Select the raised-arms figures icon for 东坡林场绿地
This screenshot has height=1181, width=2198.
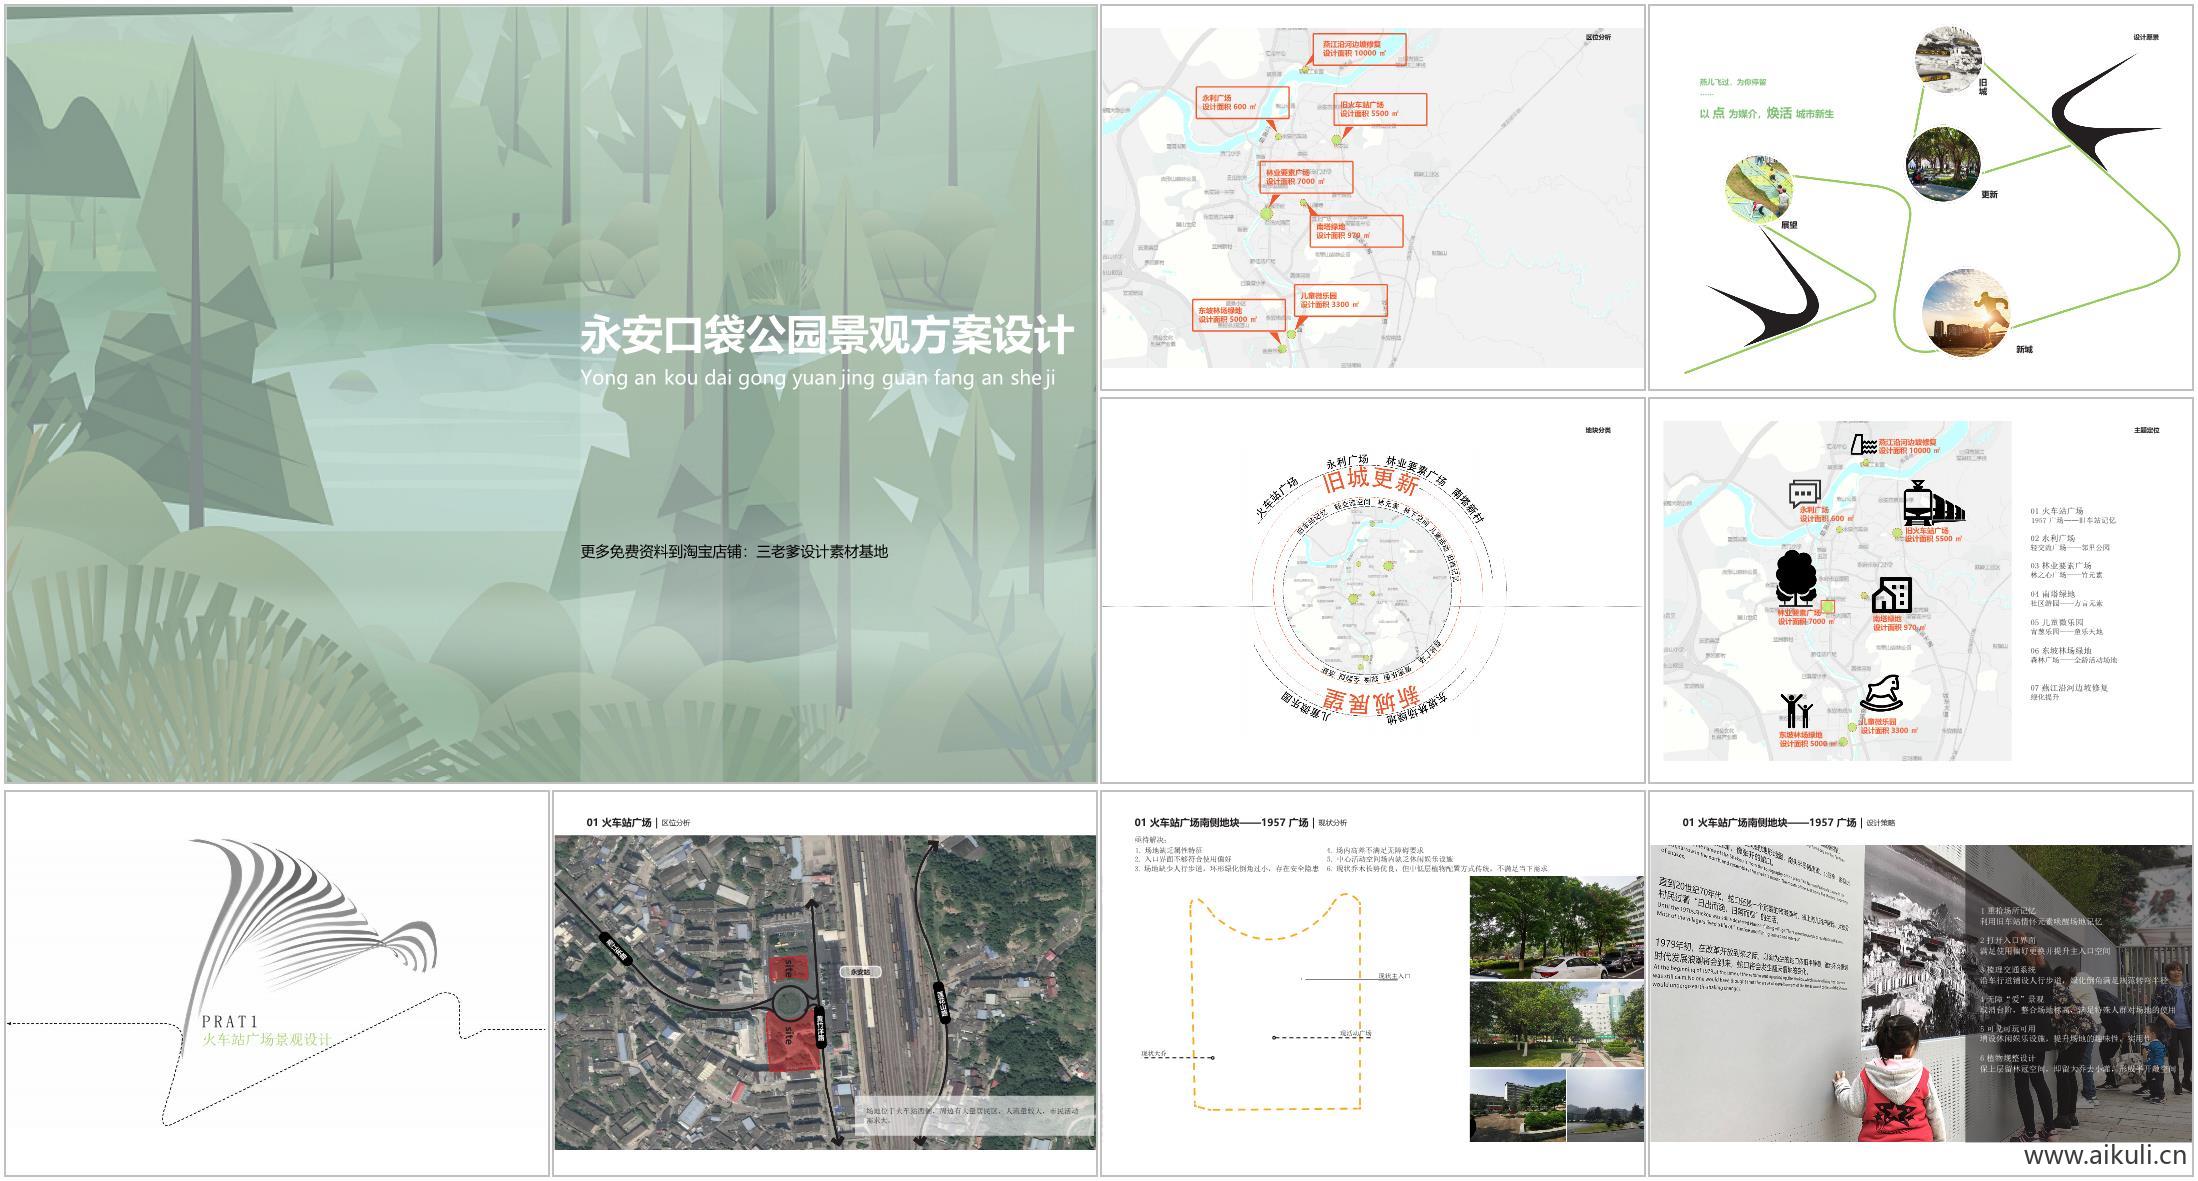[1795, 709]
